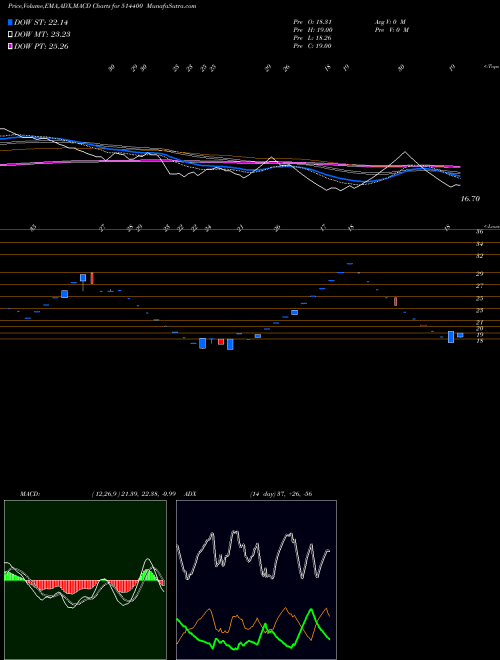500x660 pixels.
Task: Click the 'Pre O: 18.31' open value
Action: 312,22
